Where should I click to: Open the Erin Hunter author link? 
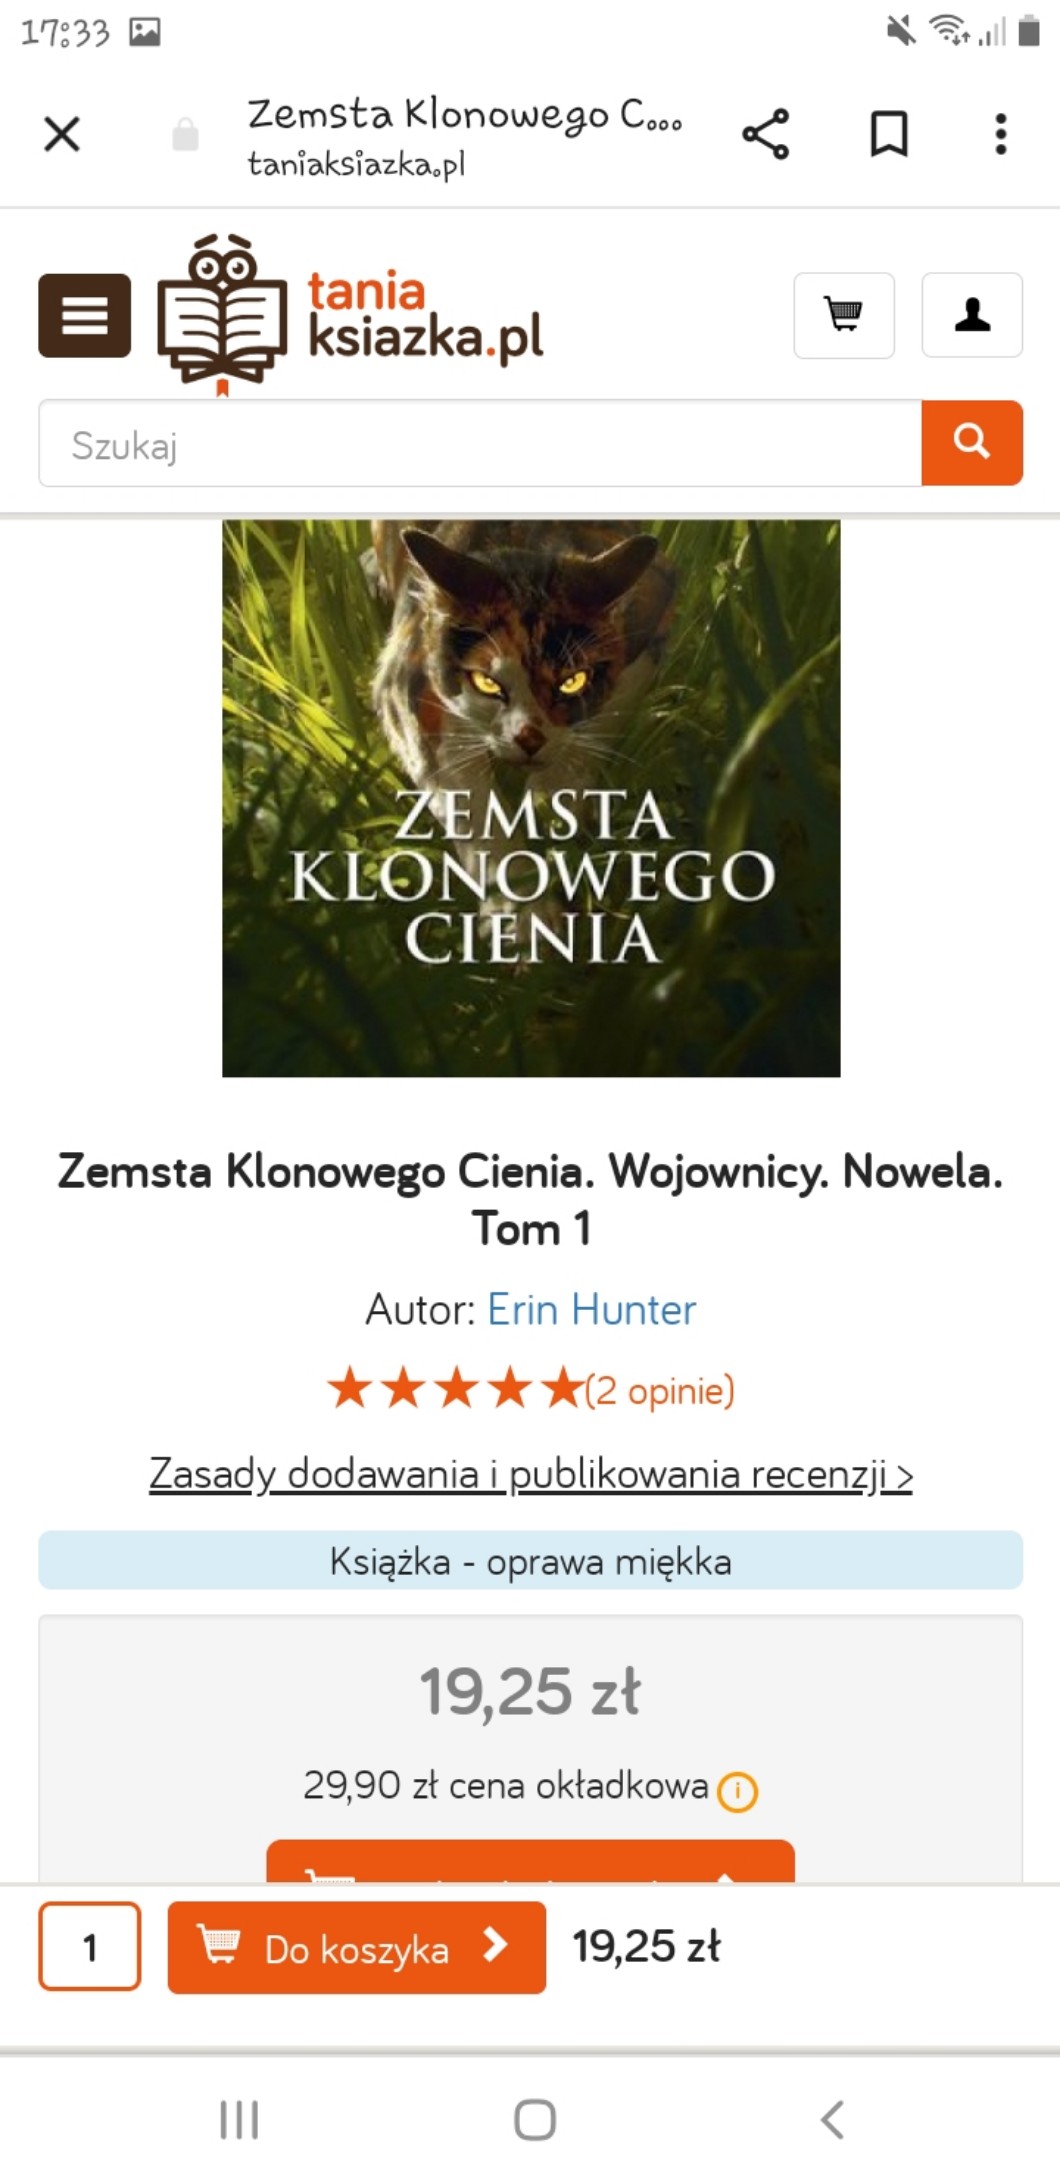pyautogui.click(x=591, y=1309)
